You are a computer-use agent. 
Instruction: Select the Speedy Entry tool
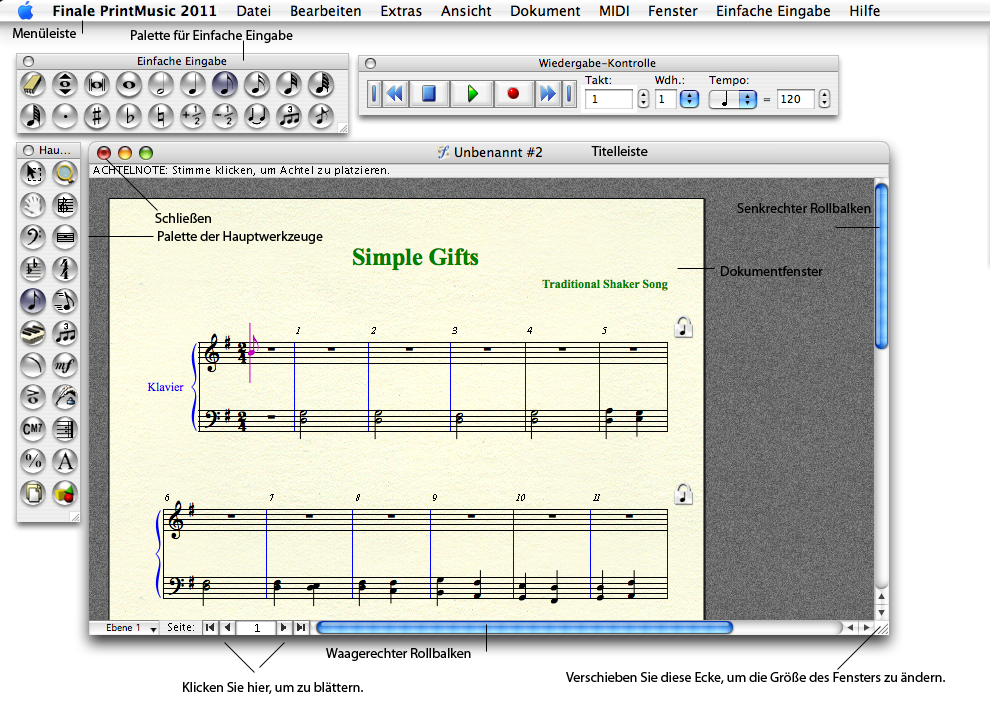point(64,301)
